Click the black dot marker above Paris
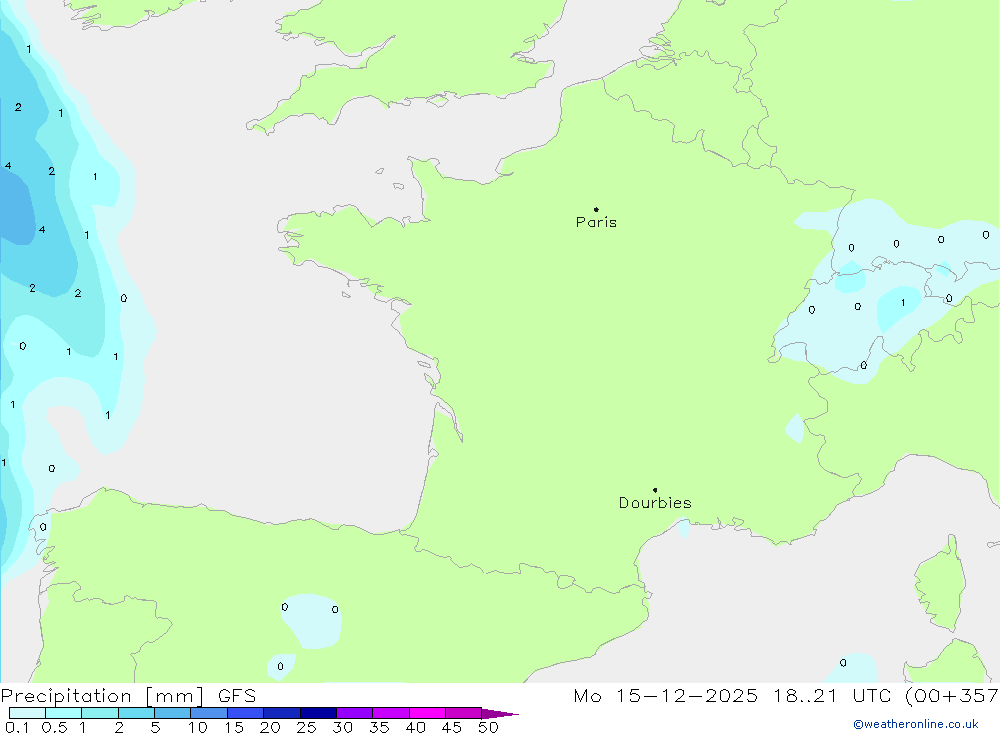This screenshot has height=733, width=1000. tap(596, 209)
